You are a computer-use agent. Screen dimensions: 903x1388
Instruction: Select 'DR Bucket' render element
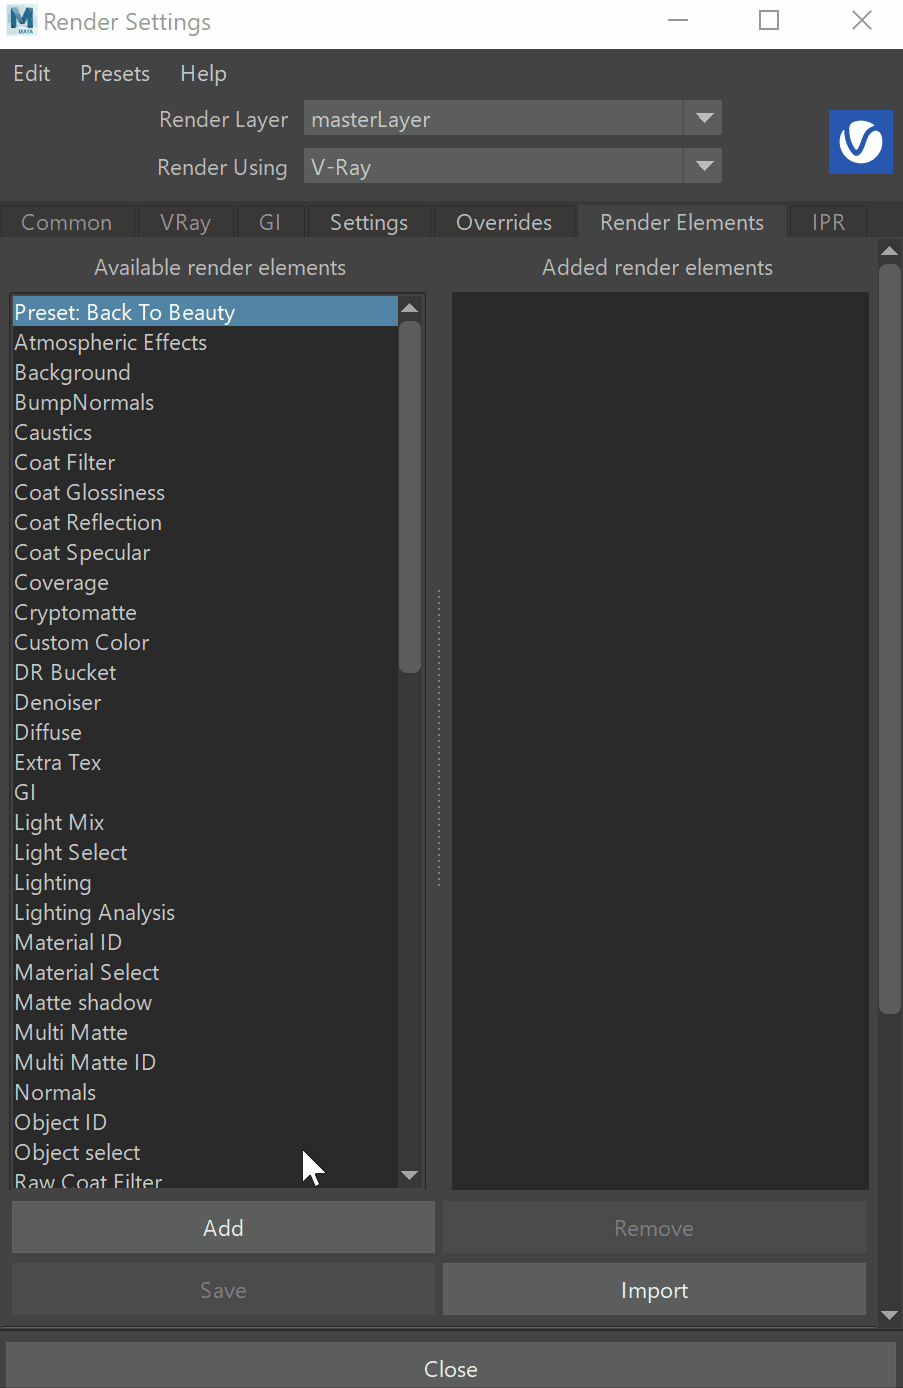point(205,672)
